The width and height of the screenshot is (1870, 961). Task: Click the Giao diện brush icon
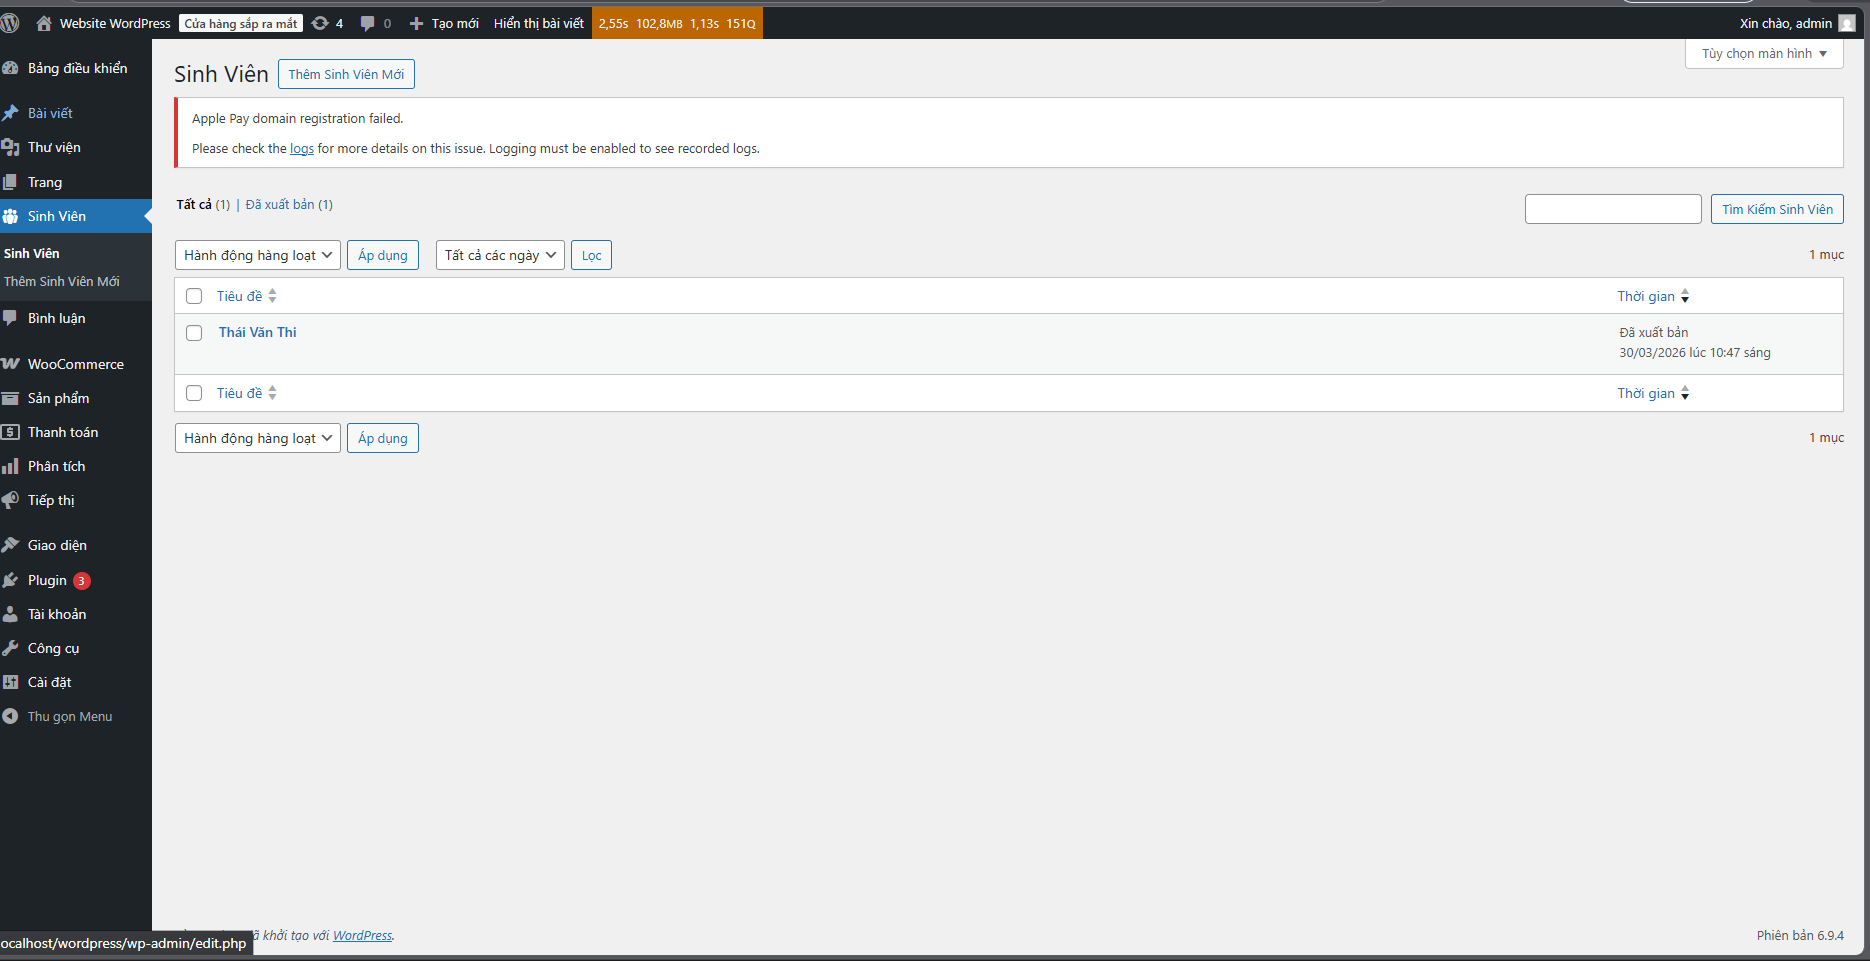click(10, 545)
